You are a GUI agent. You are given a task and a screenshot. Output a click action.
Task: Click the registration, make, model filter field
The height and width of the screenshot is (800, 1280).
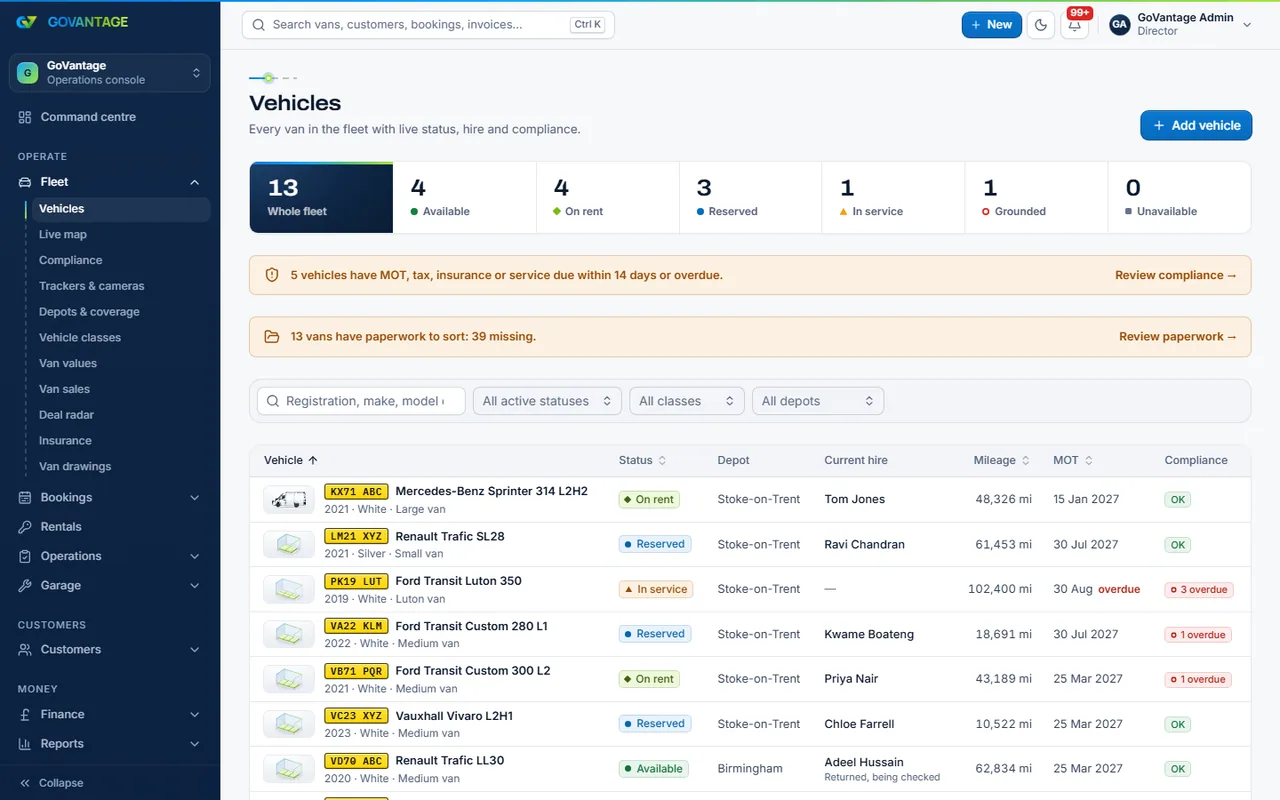[361, 401]
